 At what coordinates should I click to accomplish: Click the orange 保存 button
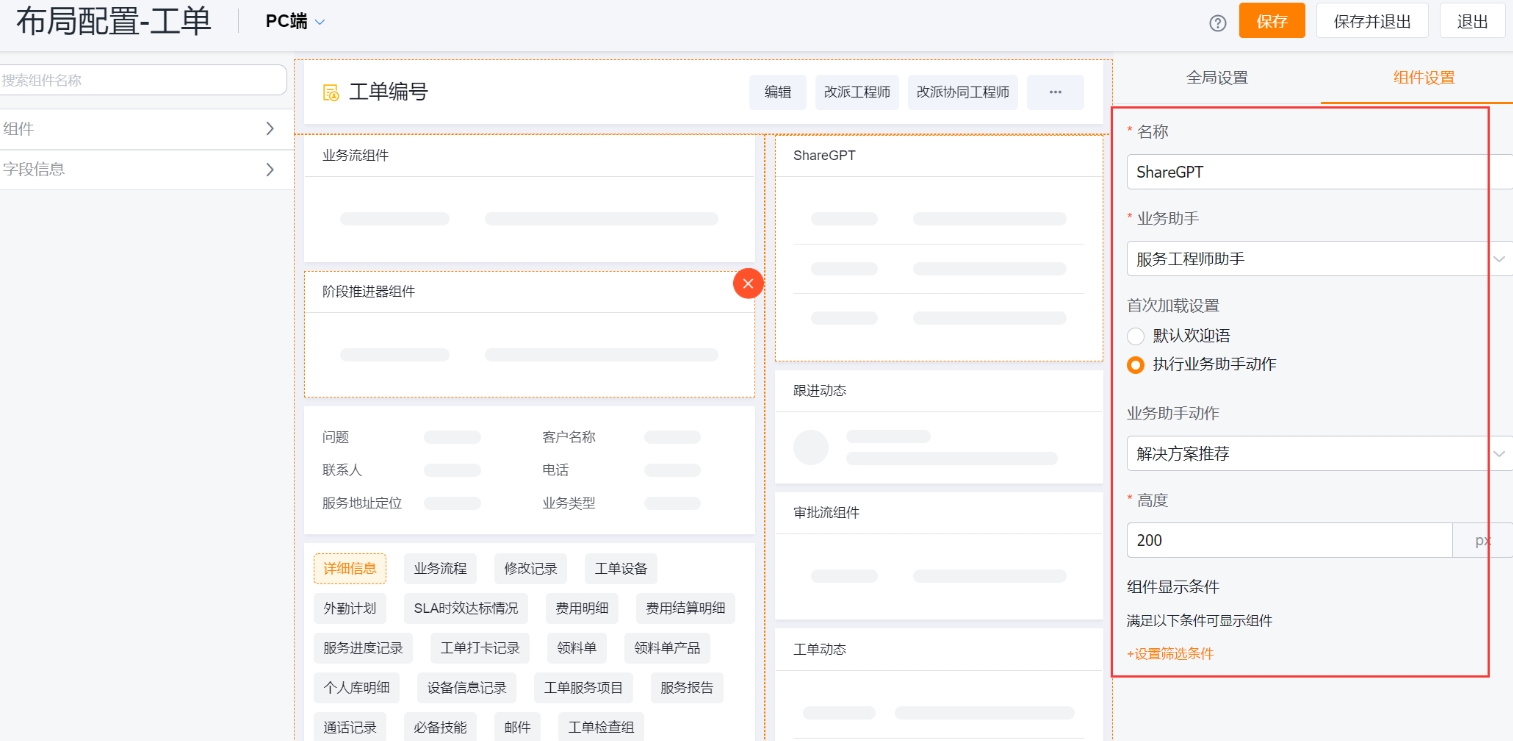coord(1272,21)
